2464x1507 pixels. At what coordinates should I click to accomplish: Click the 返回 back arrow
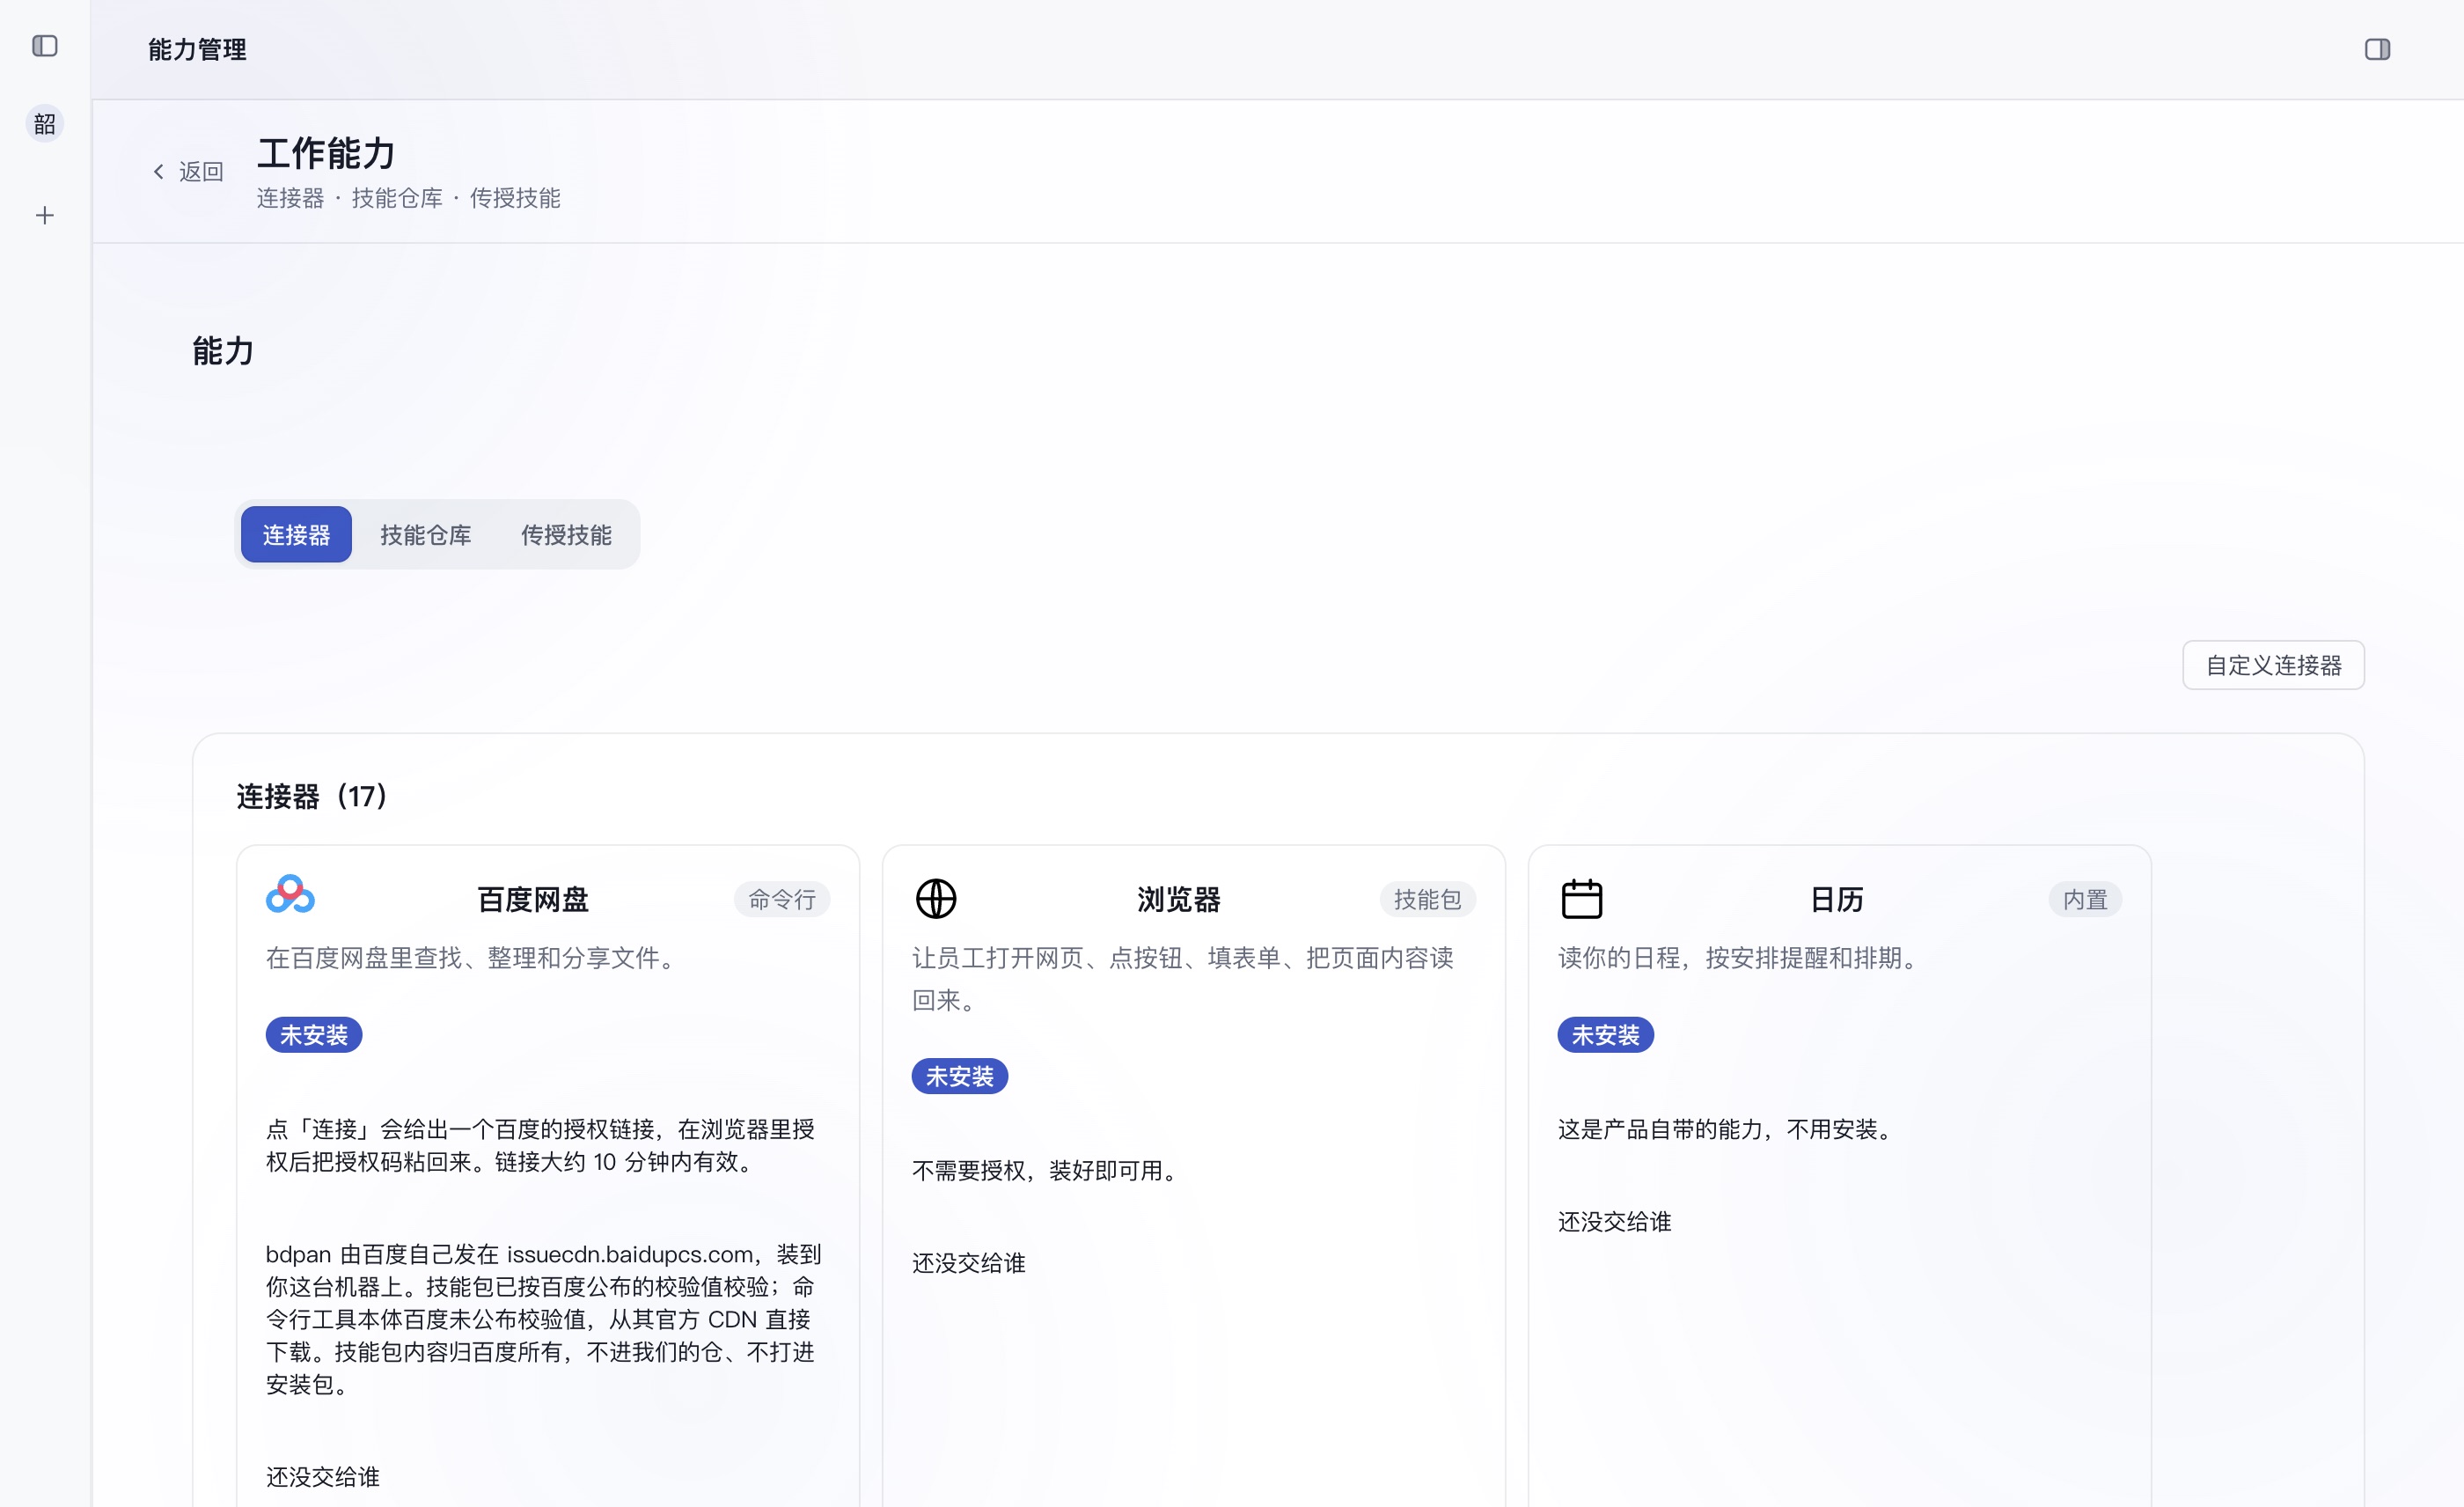point(158,172)
